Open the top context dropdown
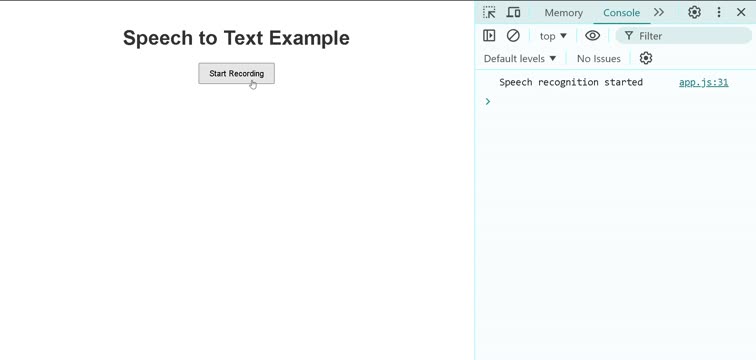 pyautogui.click(x=553, y=36)
